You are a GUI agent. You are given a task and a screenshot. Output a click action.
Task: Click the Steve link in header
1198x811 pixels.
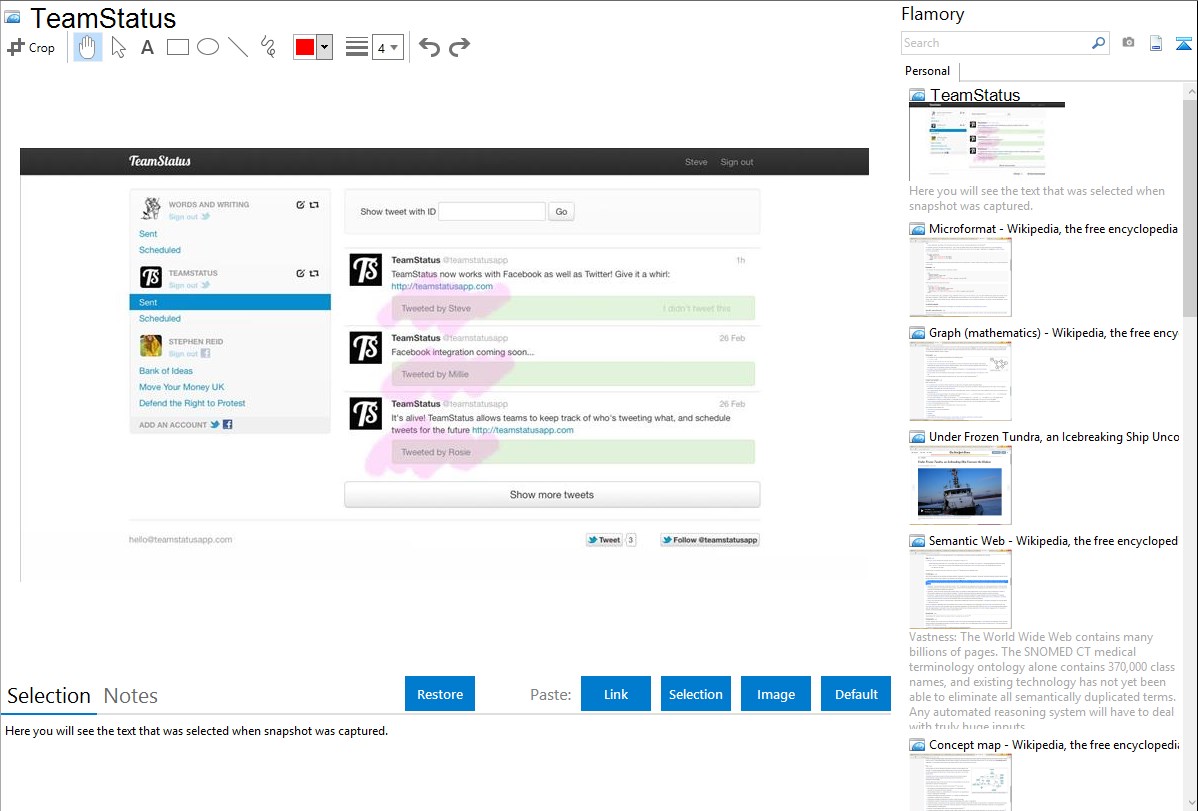pos(696,162)
